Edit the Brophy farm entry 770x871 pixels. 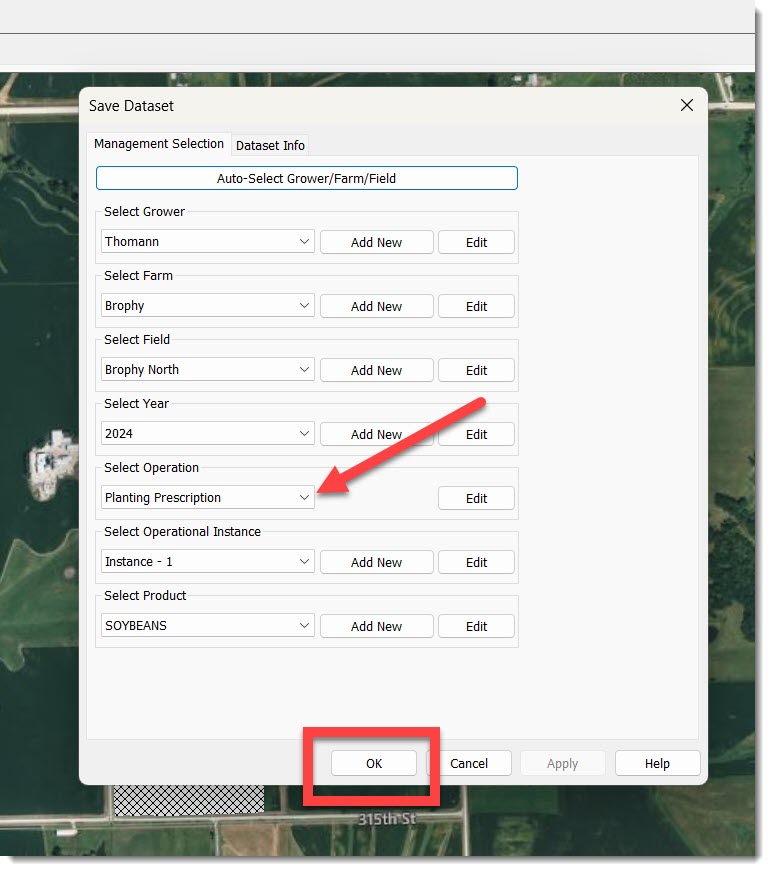476,306
